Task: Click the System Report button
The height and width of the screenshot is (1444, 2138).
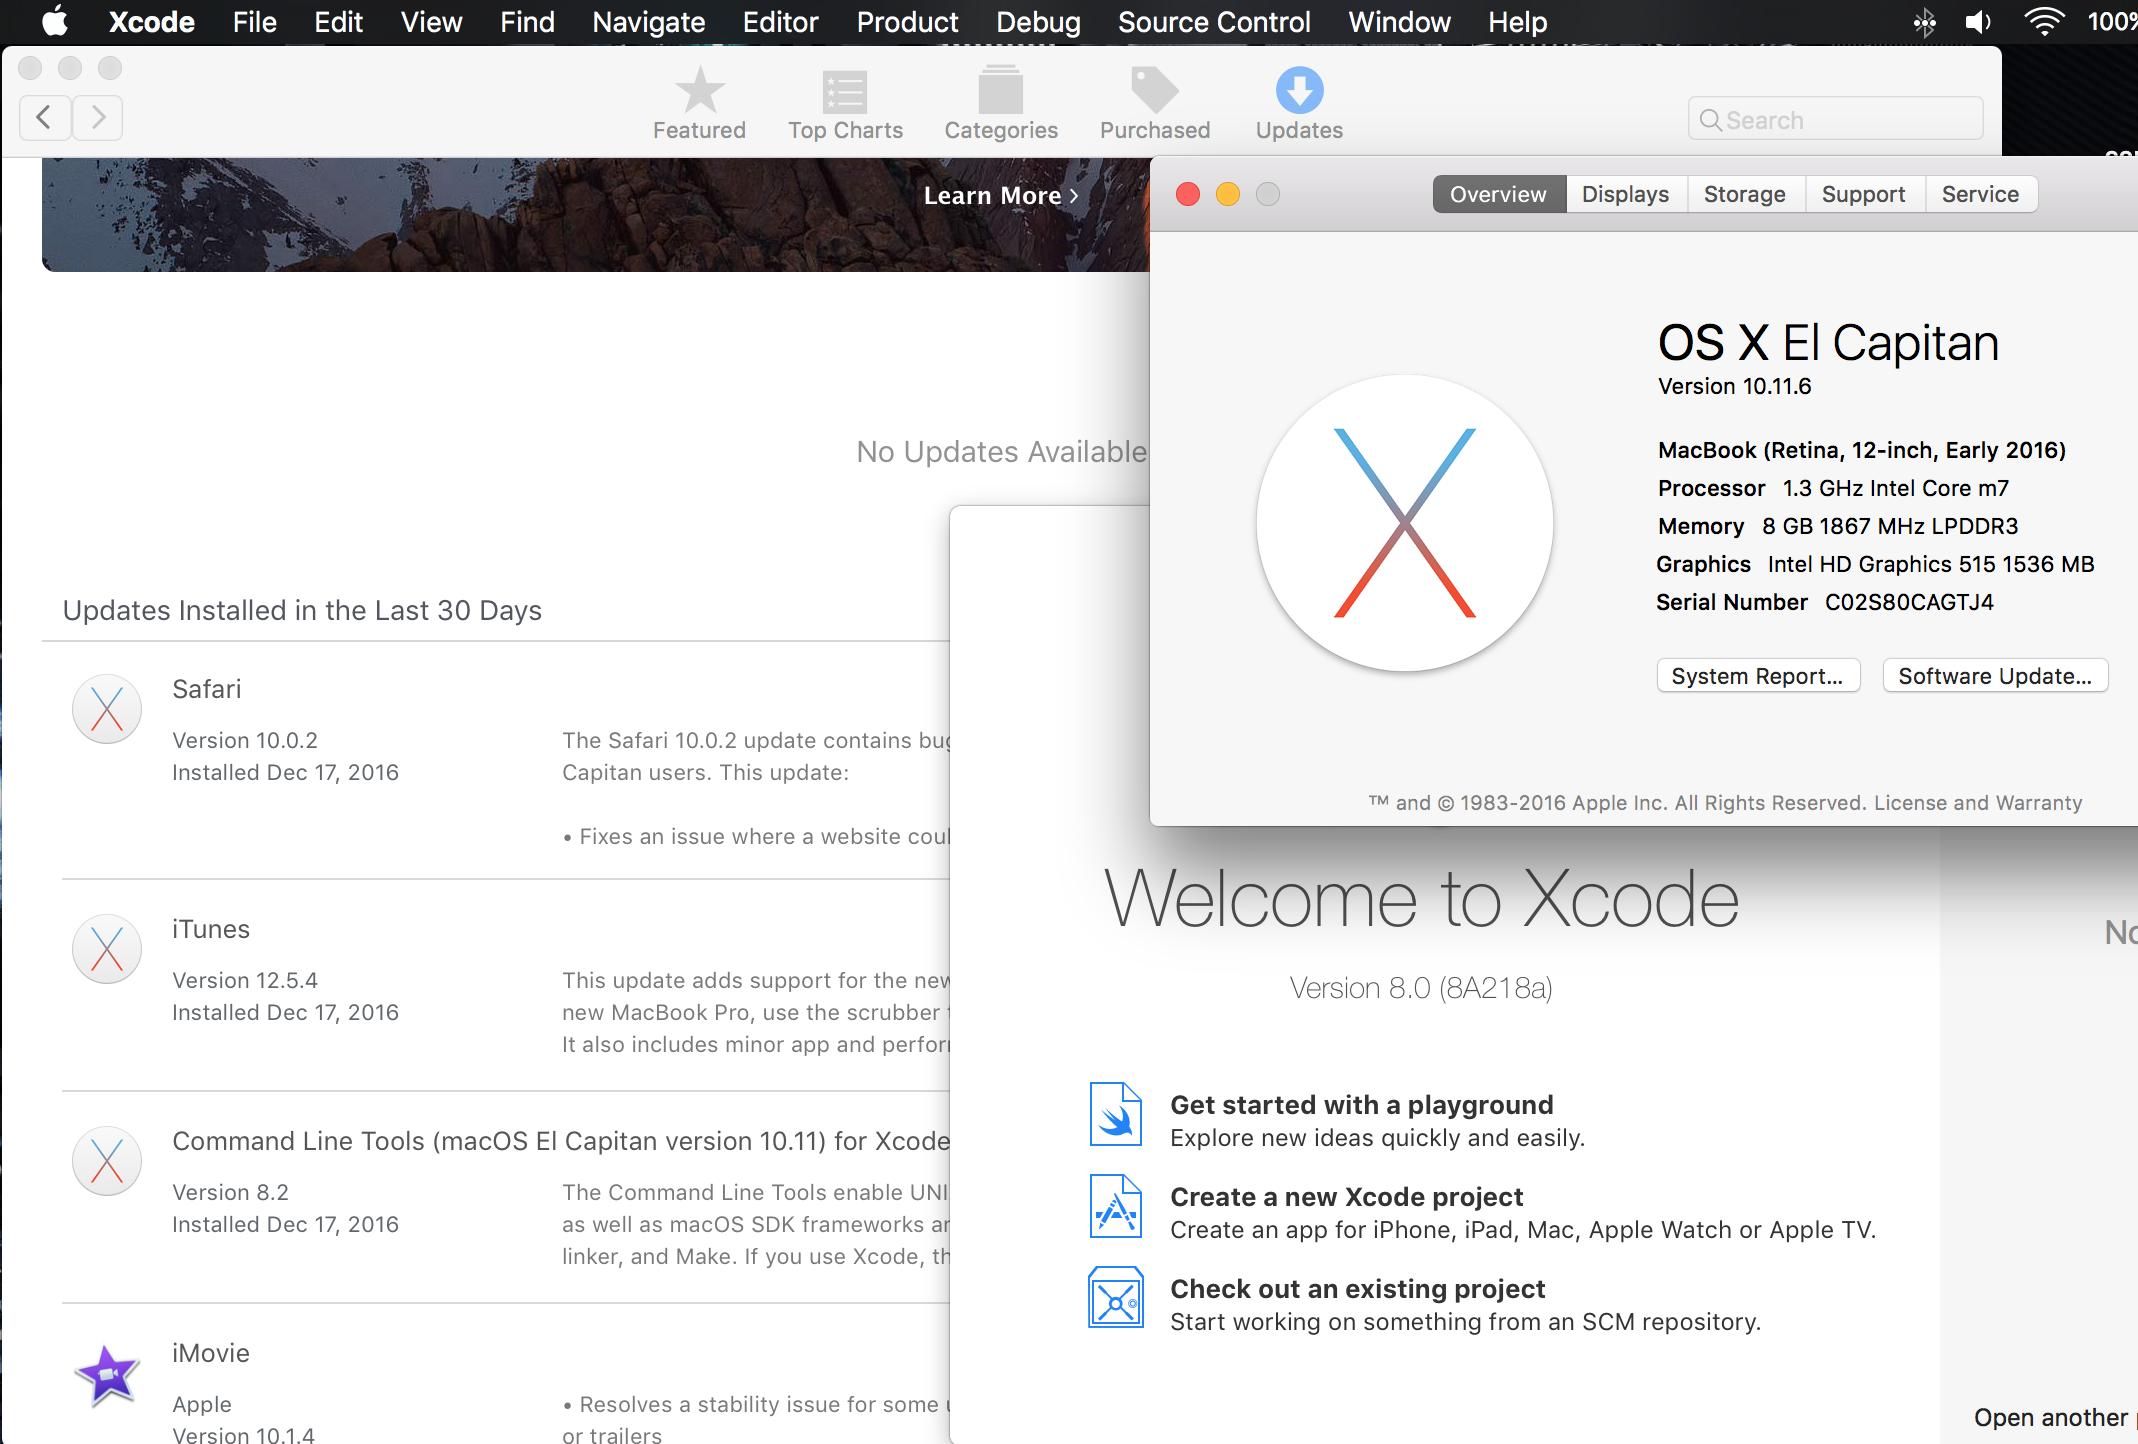Action: coord(1757,676)
